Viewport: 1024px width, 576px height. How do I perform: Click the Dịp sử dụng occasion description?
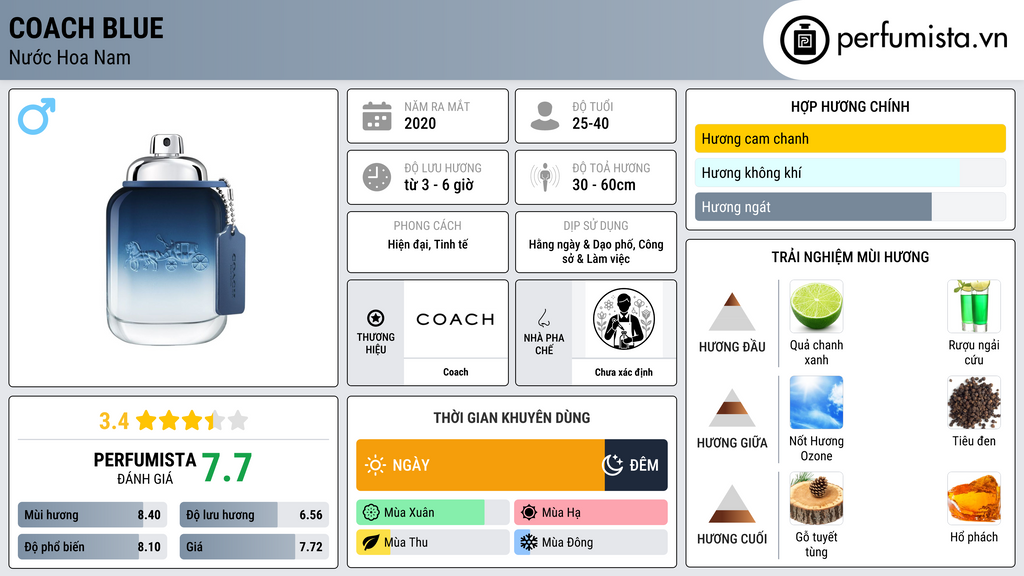tap(596, 251)
